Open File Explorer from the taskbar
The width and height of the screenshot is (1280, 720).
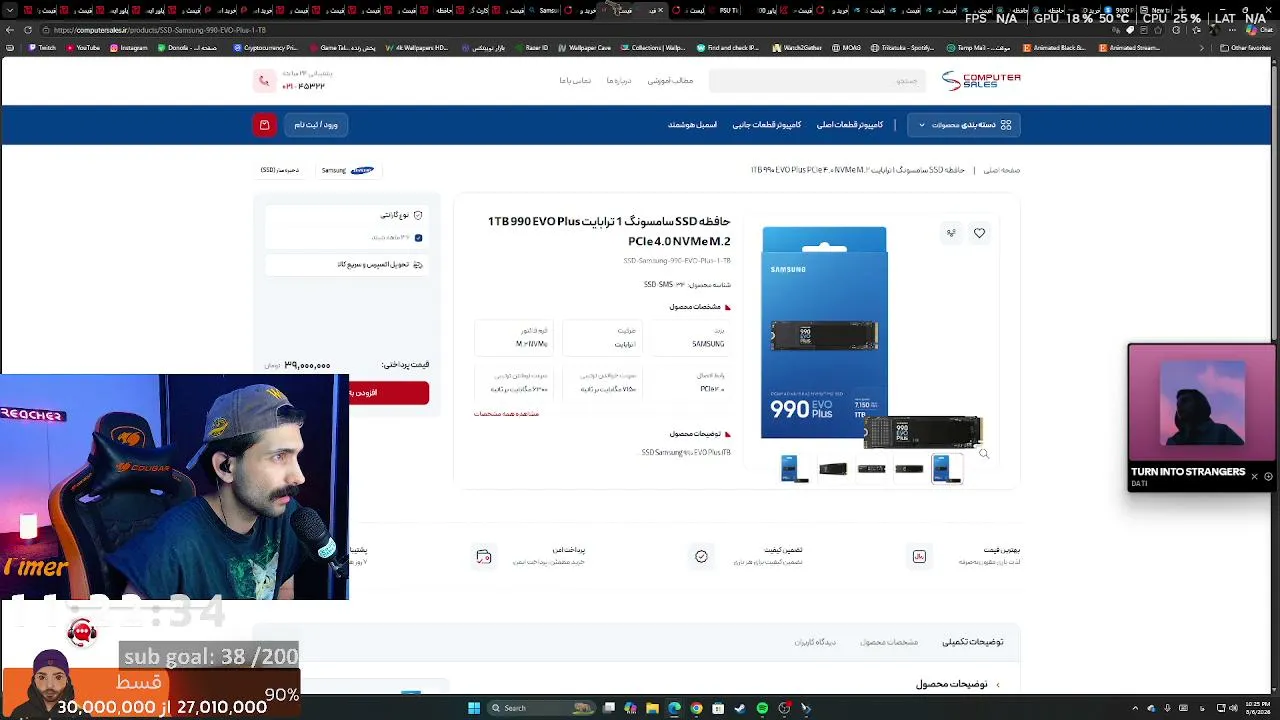pos(652,708)
